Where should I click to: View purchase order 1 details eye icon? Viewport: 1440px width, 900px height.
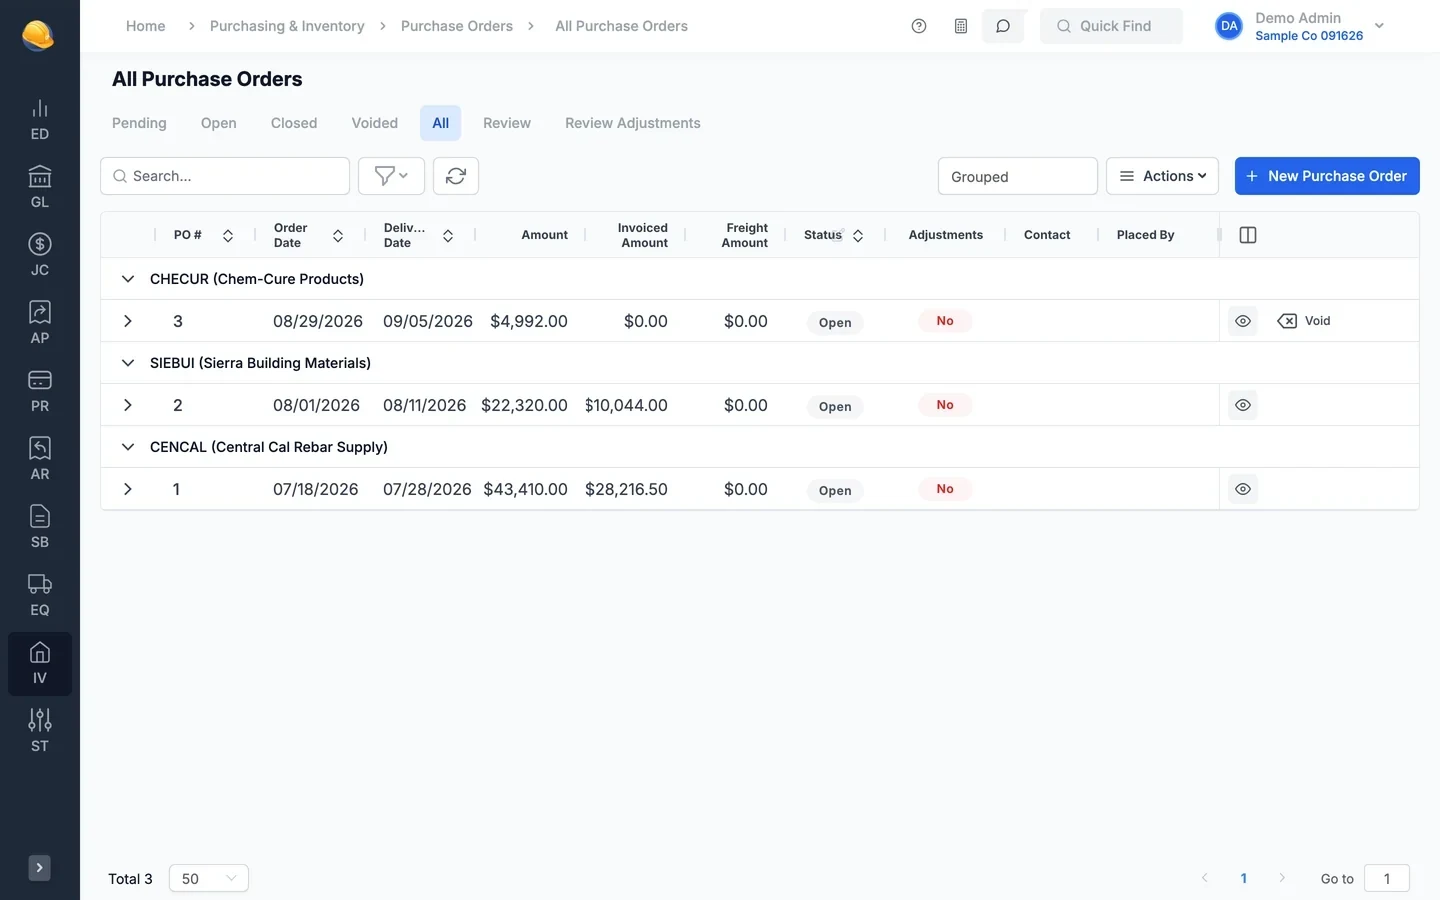click(1243, 489)
